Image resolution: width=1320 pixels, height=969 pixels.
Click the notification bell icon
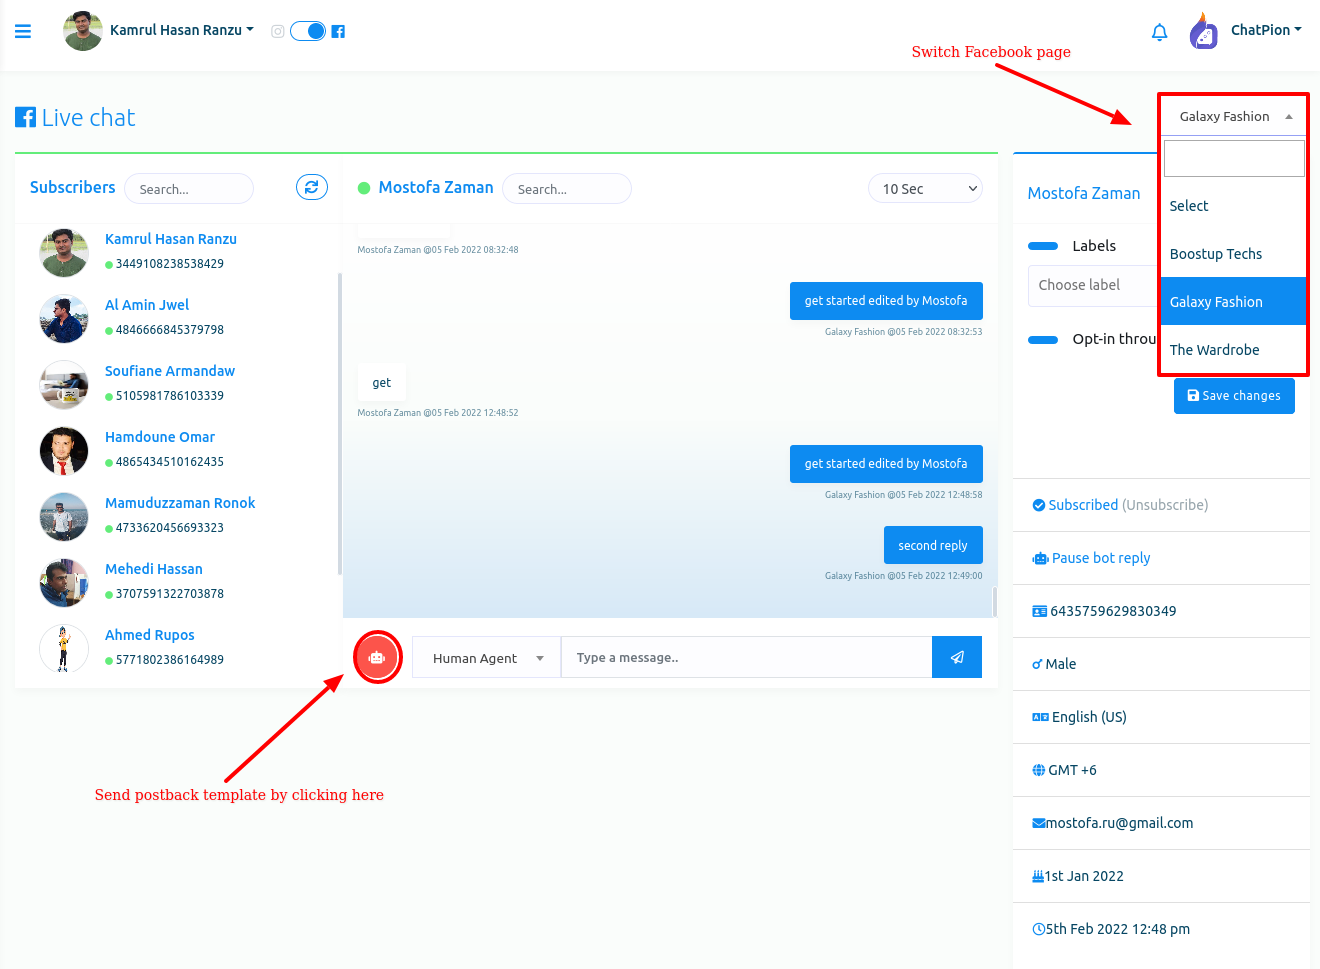[x=1159, y=32]
